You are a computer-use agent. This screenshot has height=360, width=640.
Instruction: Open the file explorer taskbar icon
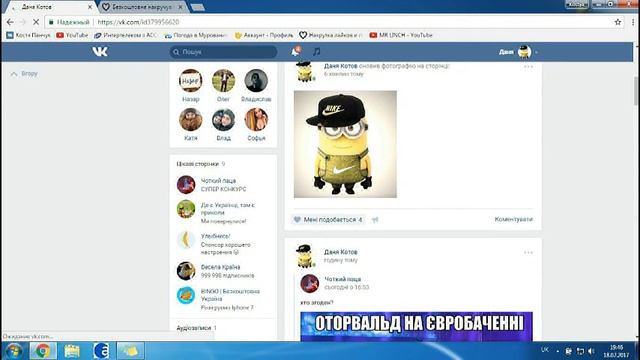(x=71, y=351)
